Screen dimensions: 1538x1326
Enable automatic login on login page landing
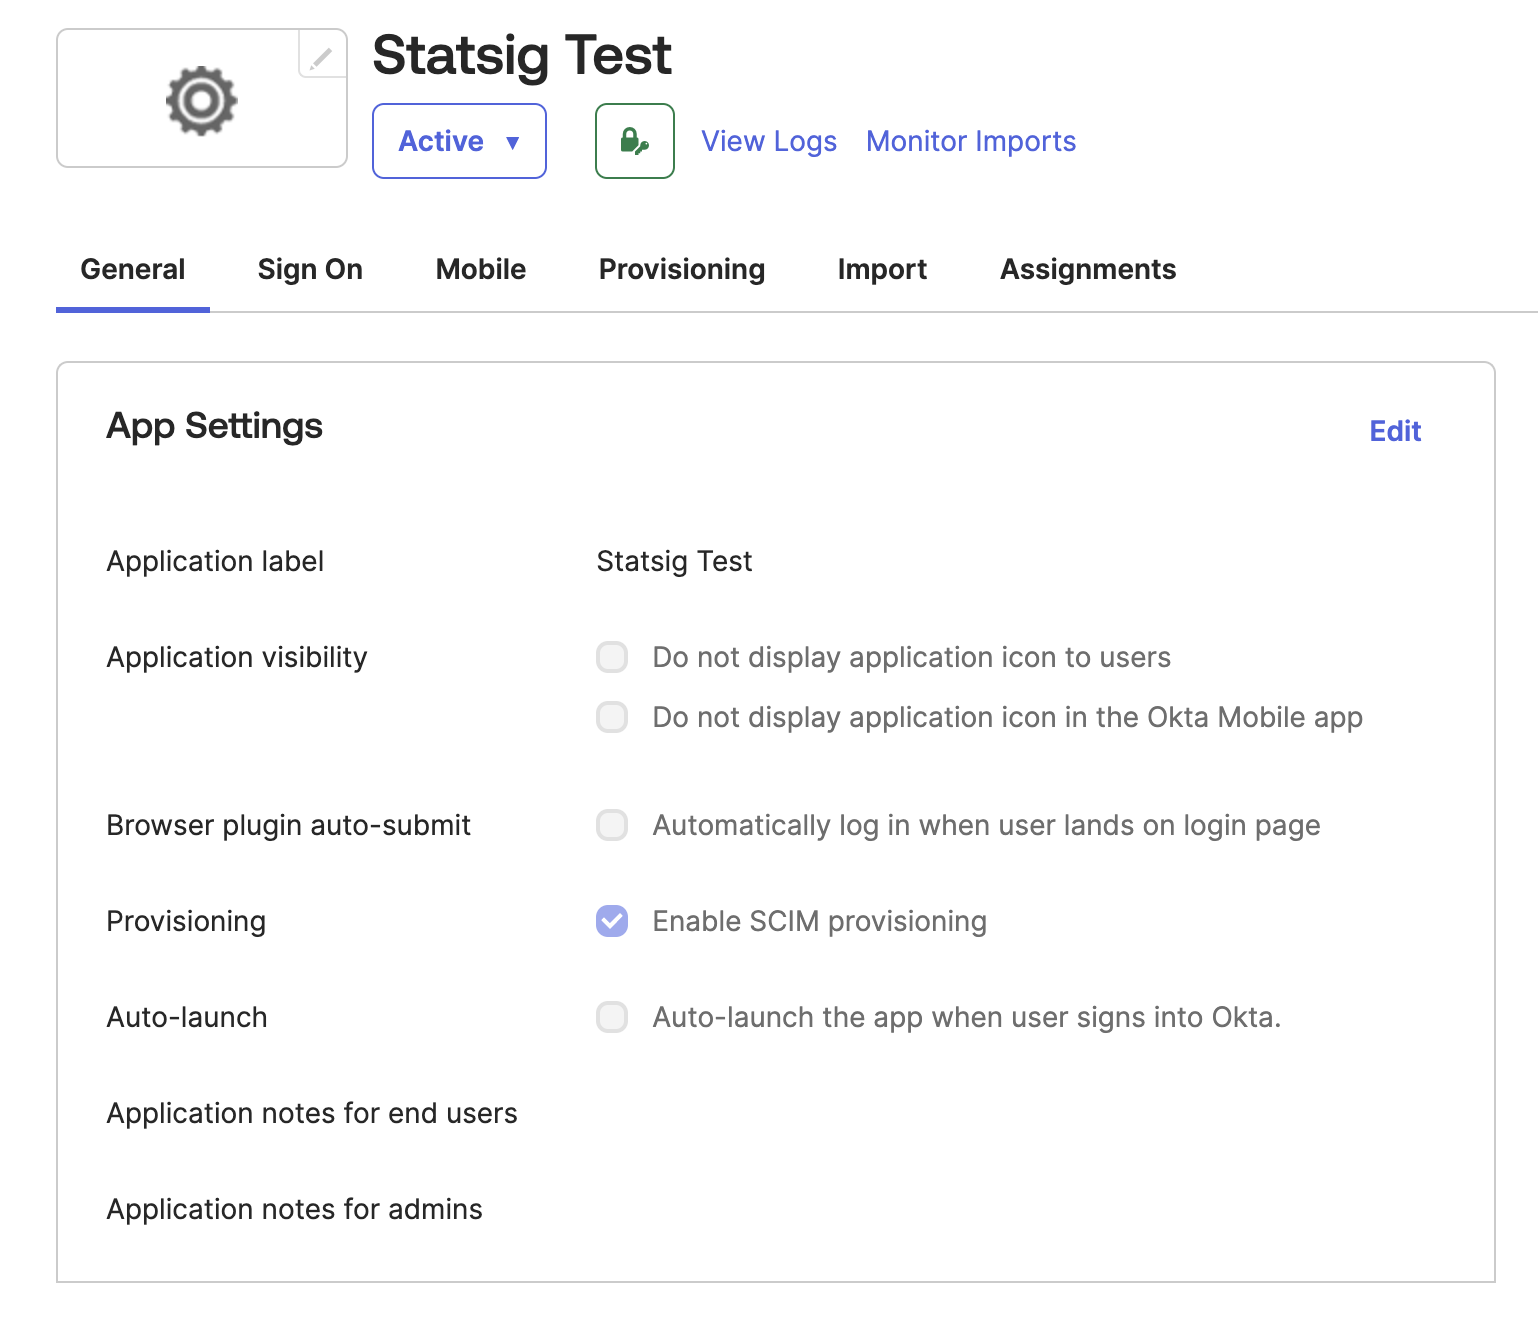point(611,825)
